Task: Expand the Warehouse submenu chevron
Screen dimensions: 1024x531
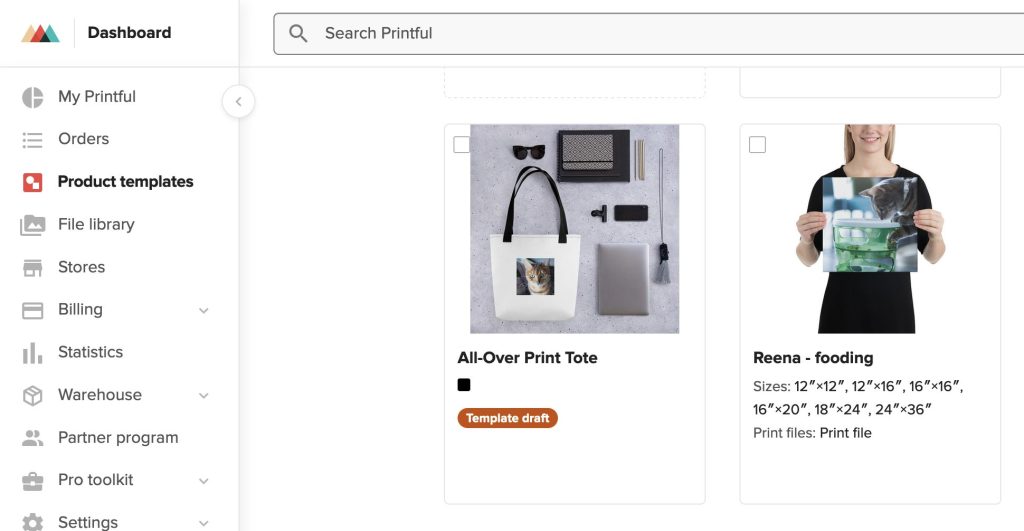Action: click(204, 396)
